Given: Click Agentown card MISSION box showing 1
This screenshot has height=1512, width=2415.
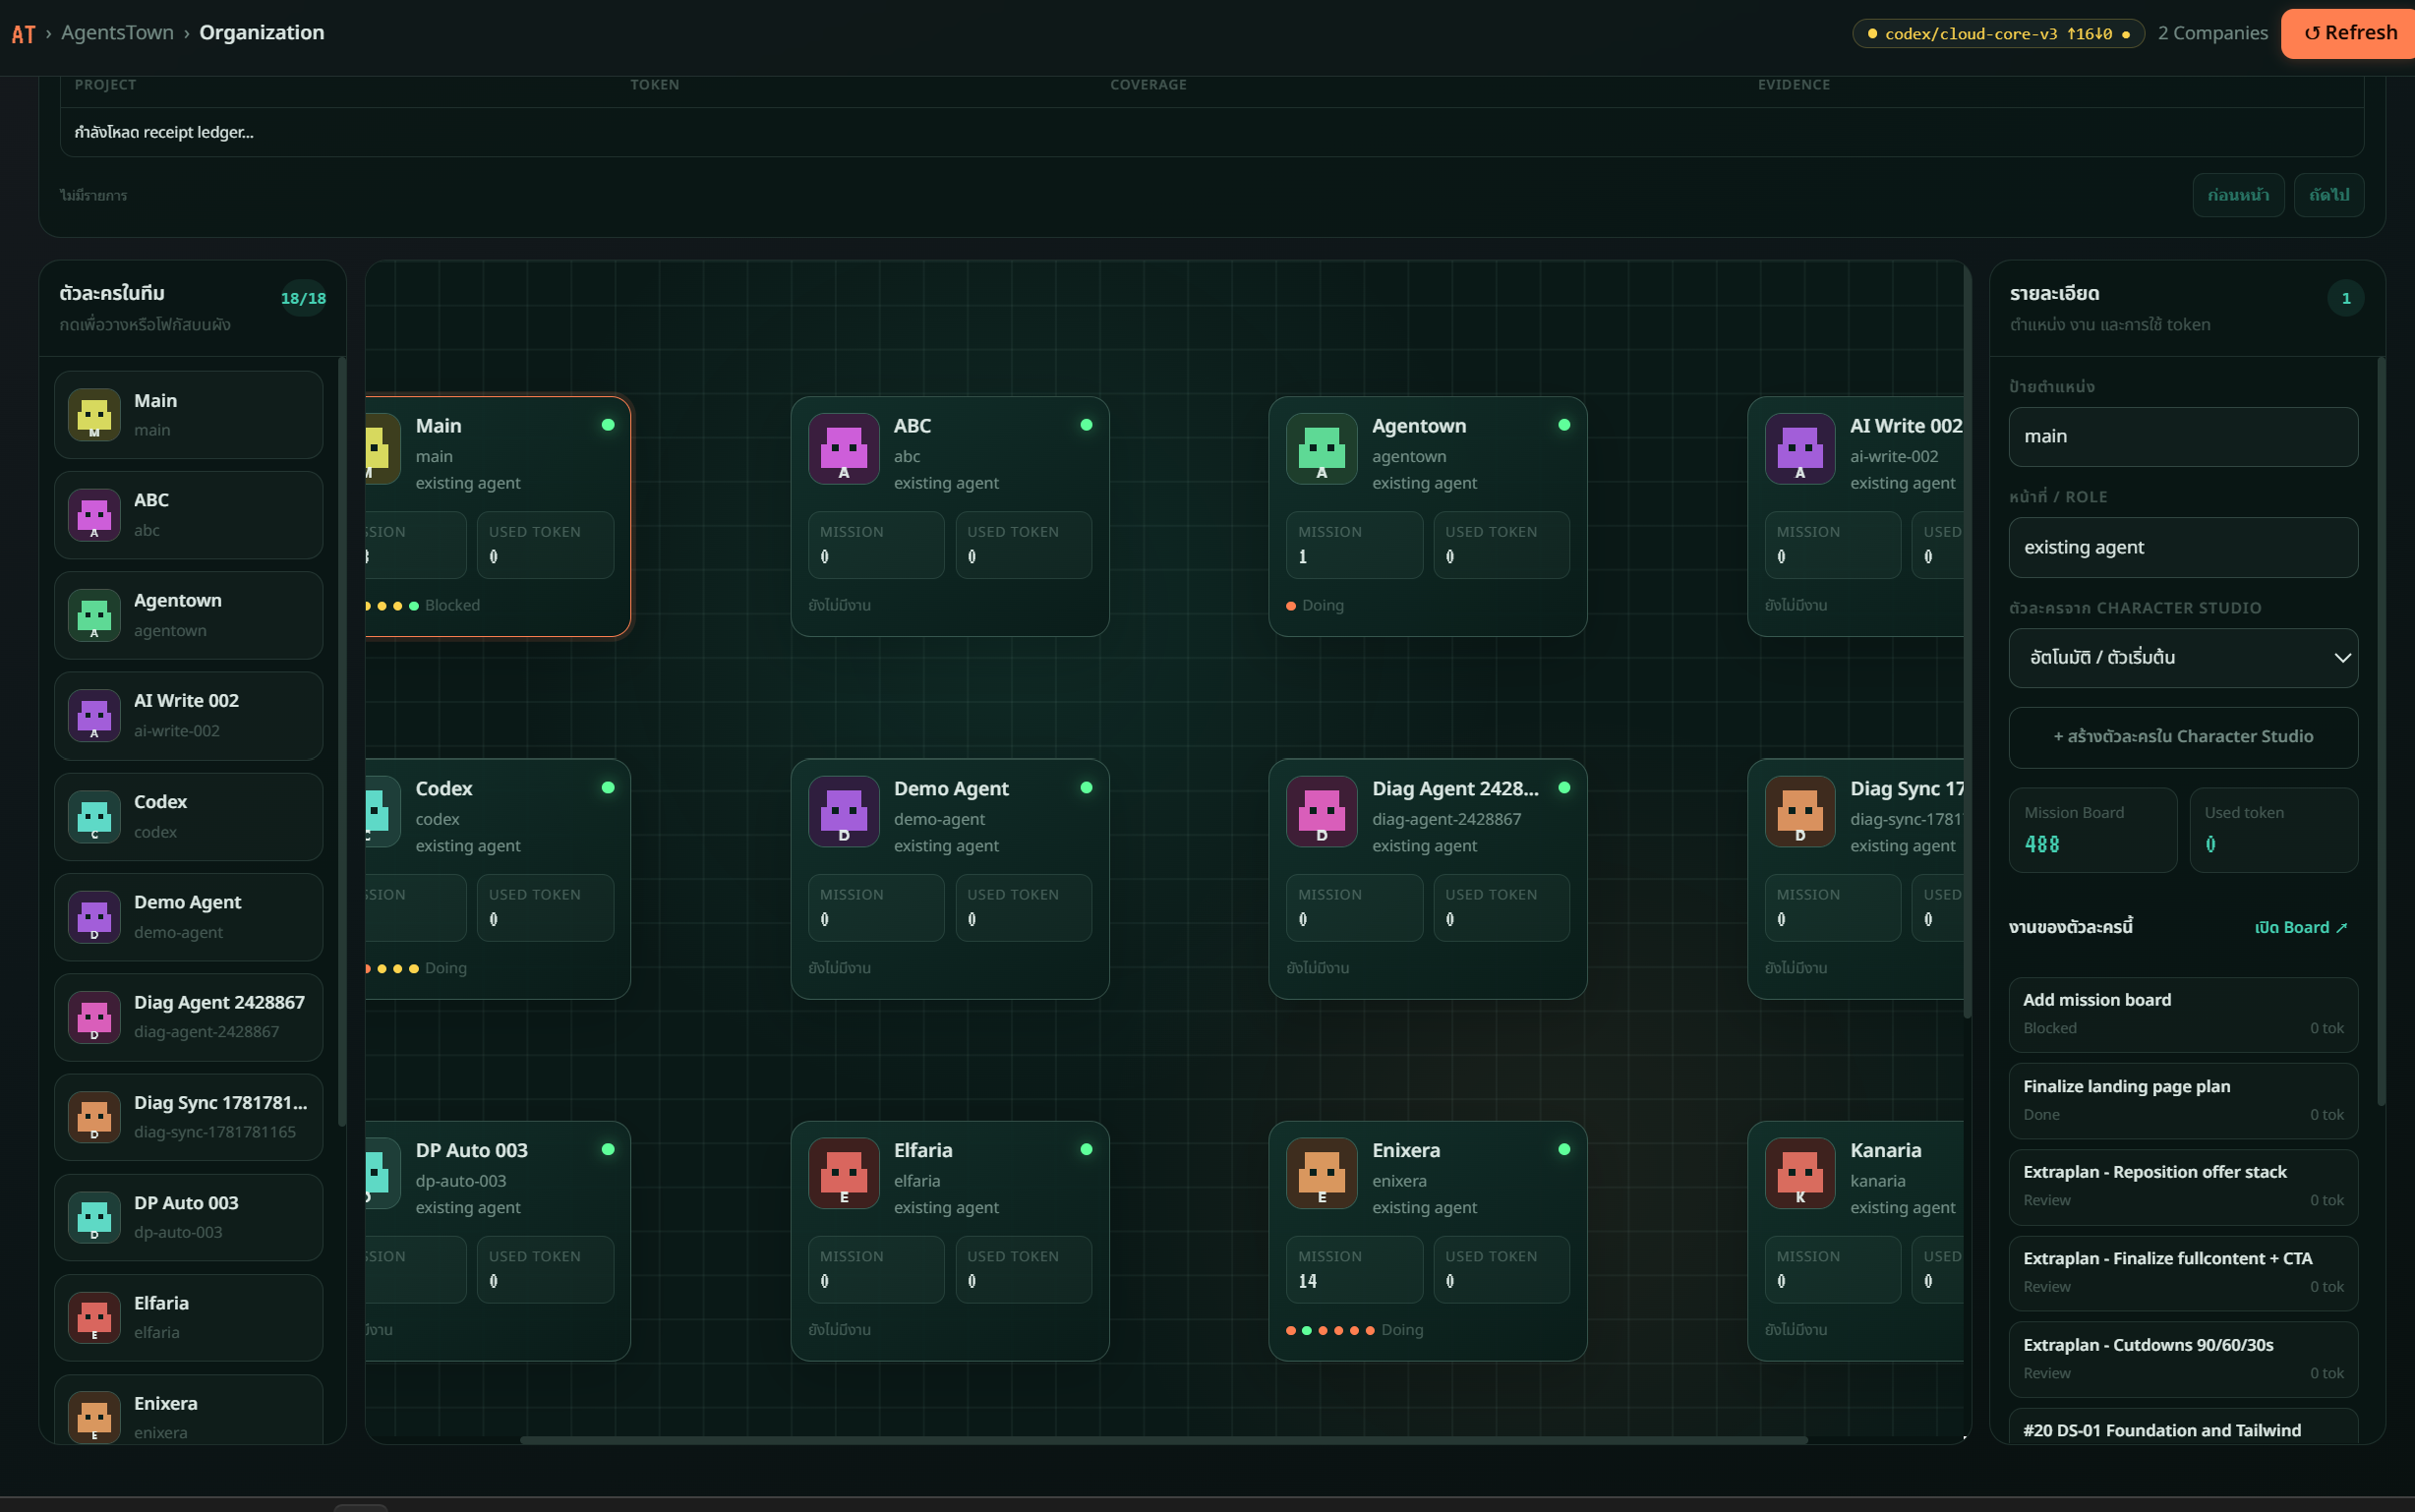Looking at the screenshot, I should [x=1354, y=545].
